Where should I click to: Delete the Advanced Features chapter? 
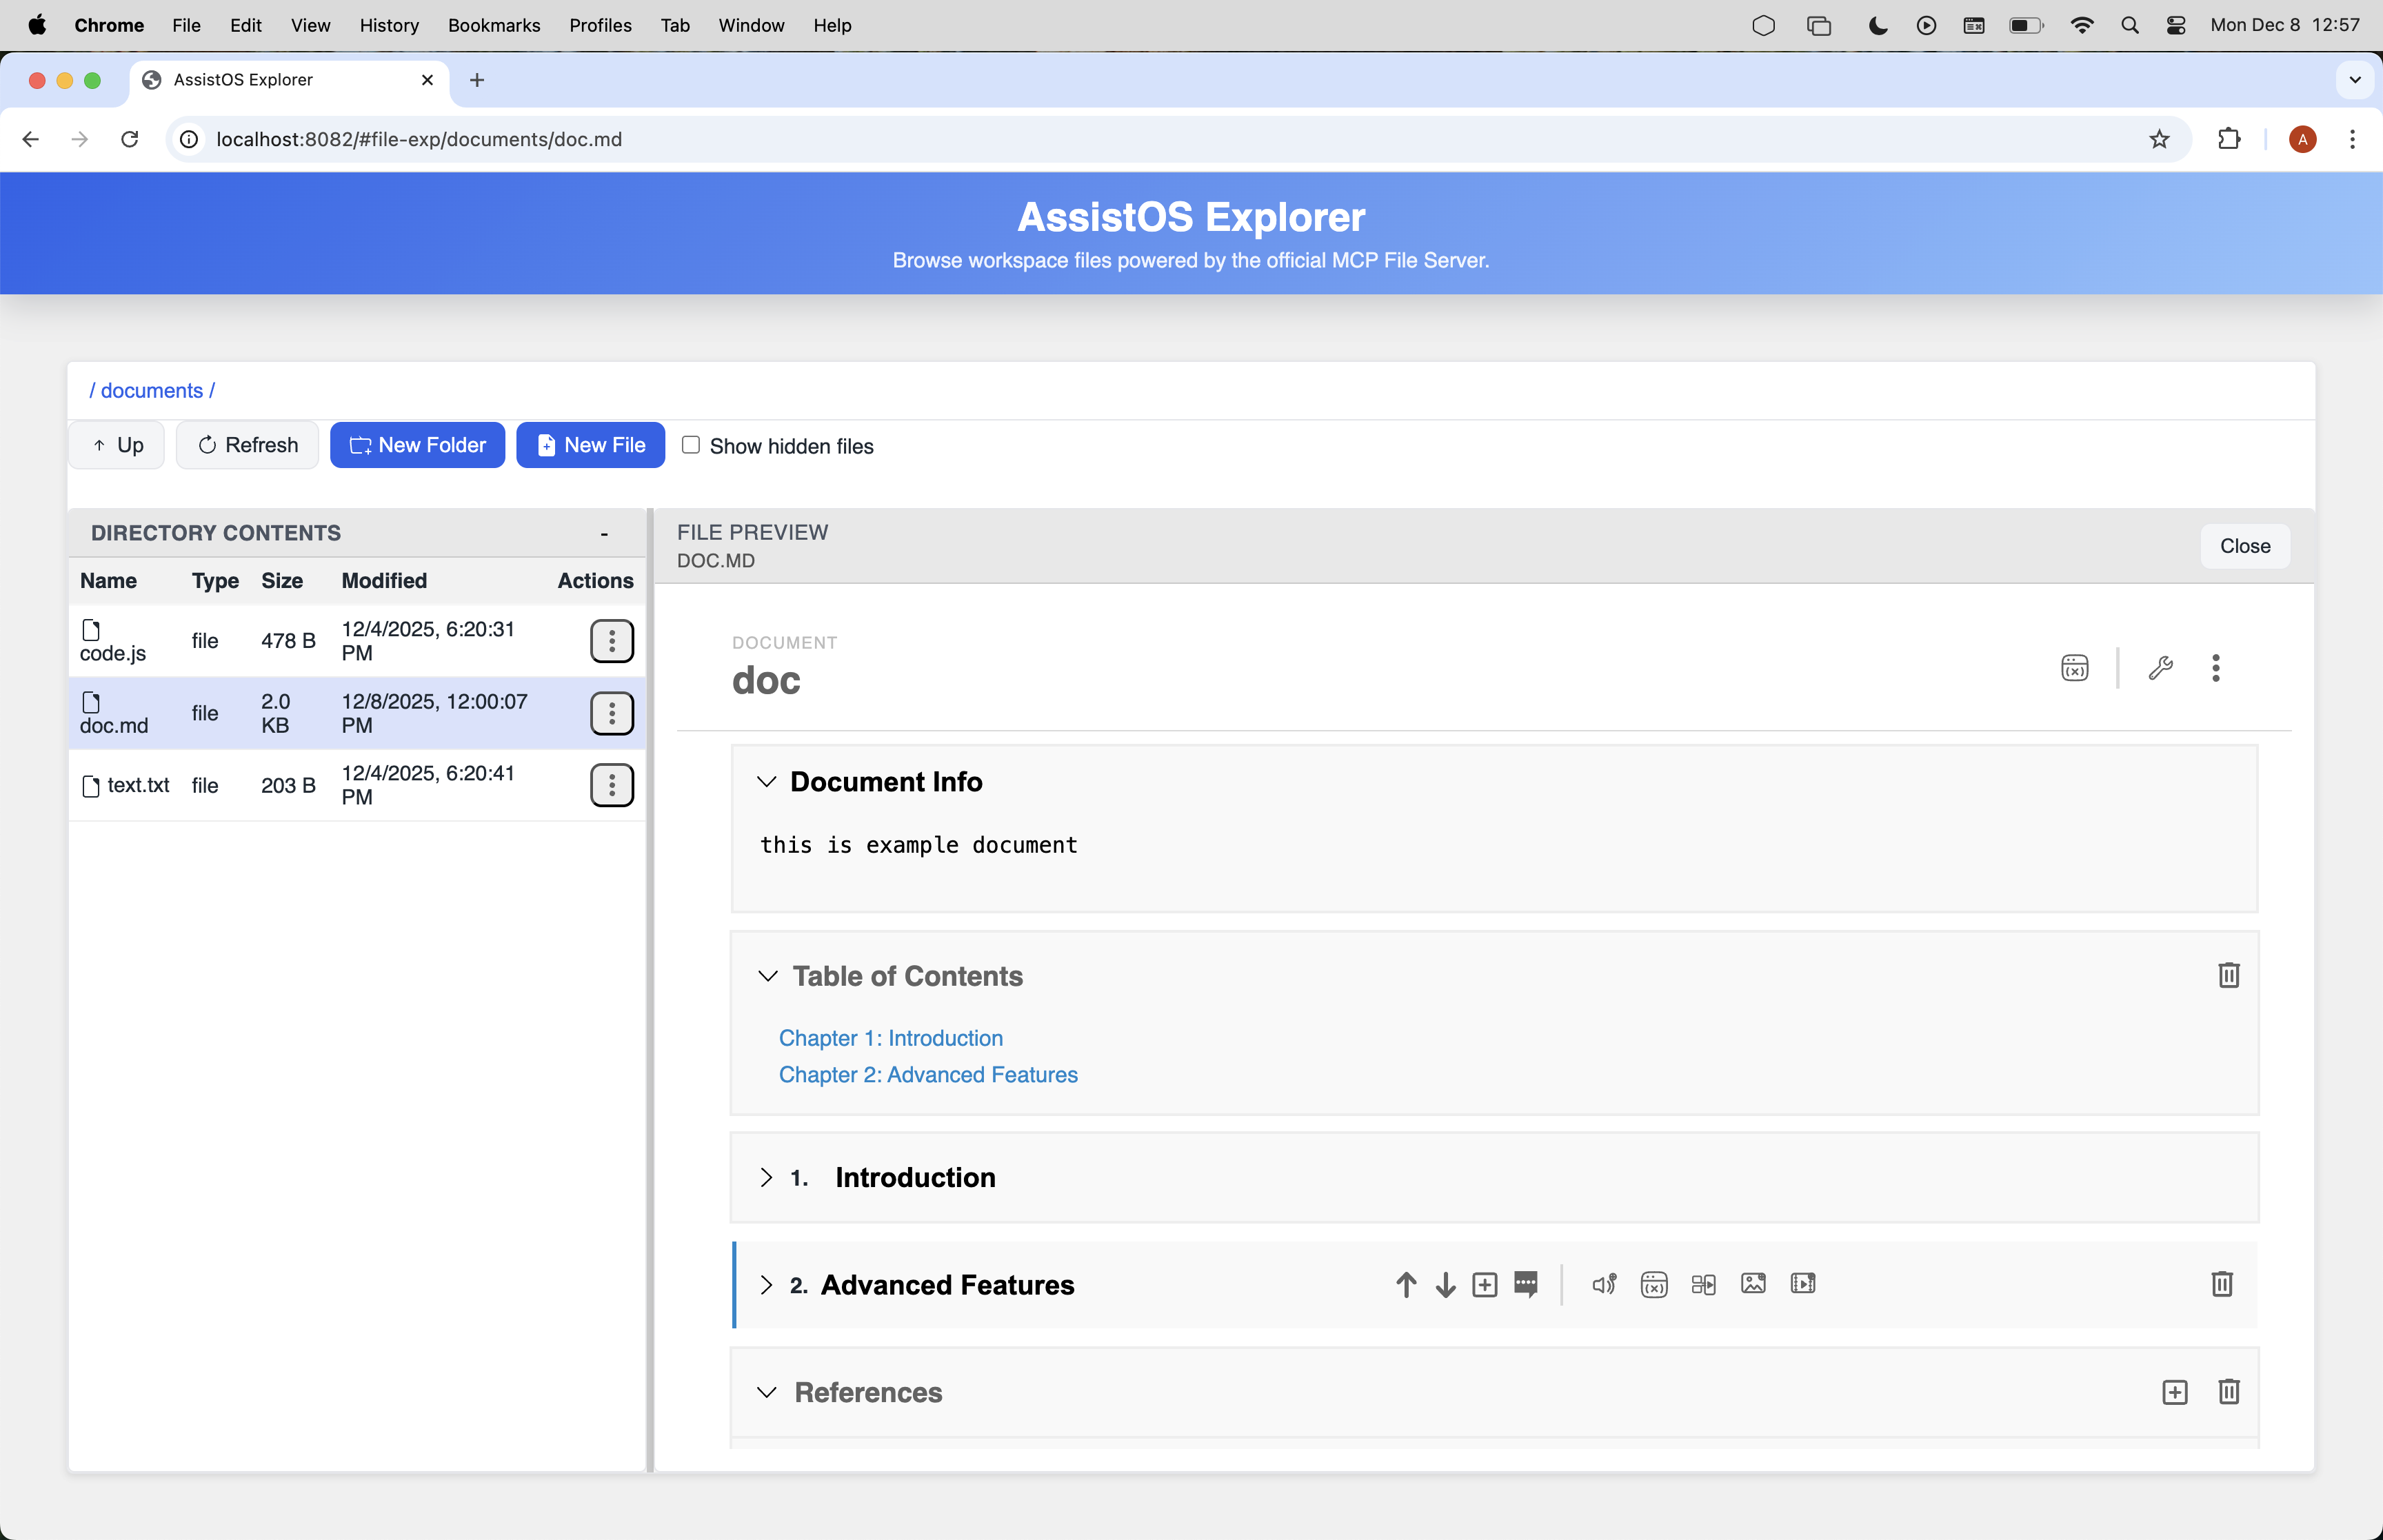(x=2221, y=1284)
